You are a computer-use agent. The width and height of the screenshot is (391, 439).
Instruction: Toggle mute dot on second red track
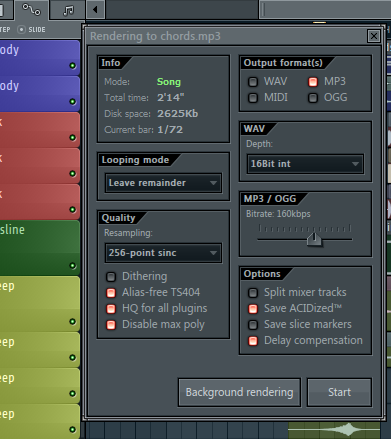[72, 174]
